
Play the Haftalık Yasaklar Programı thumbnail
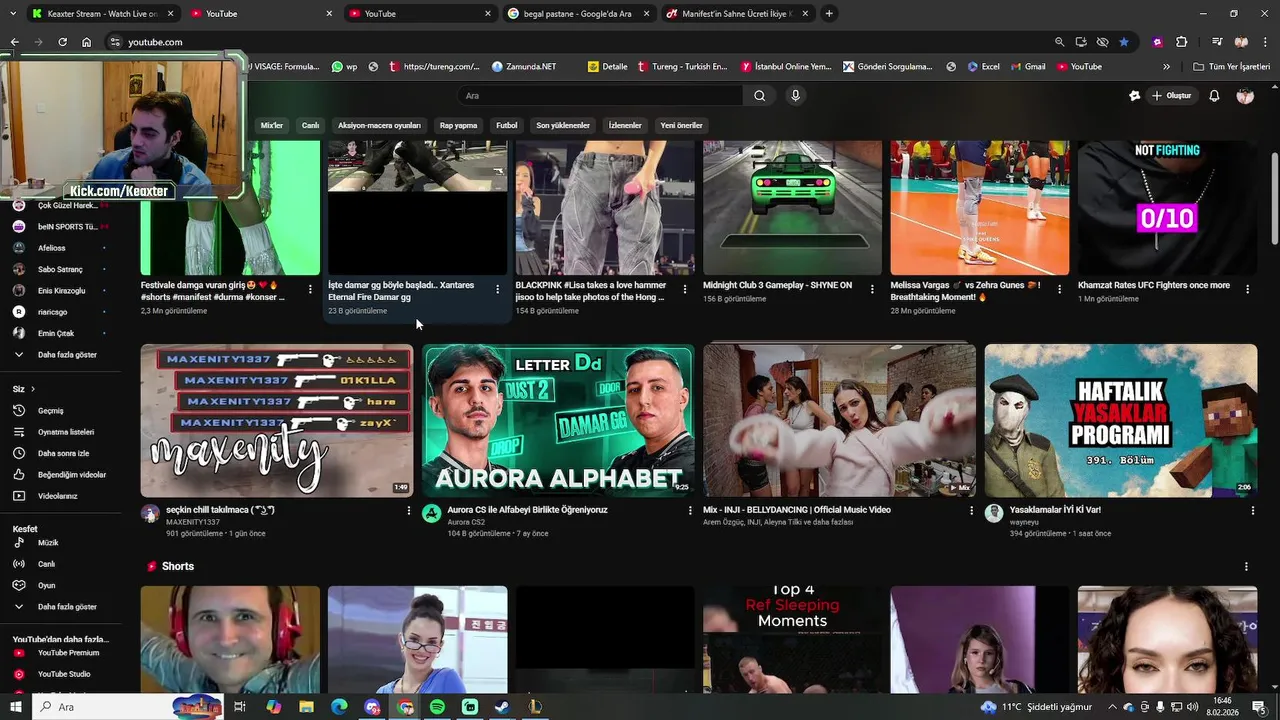(1121, 421)
